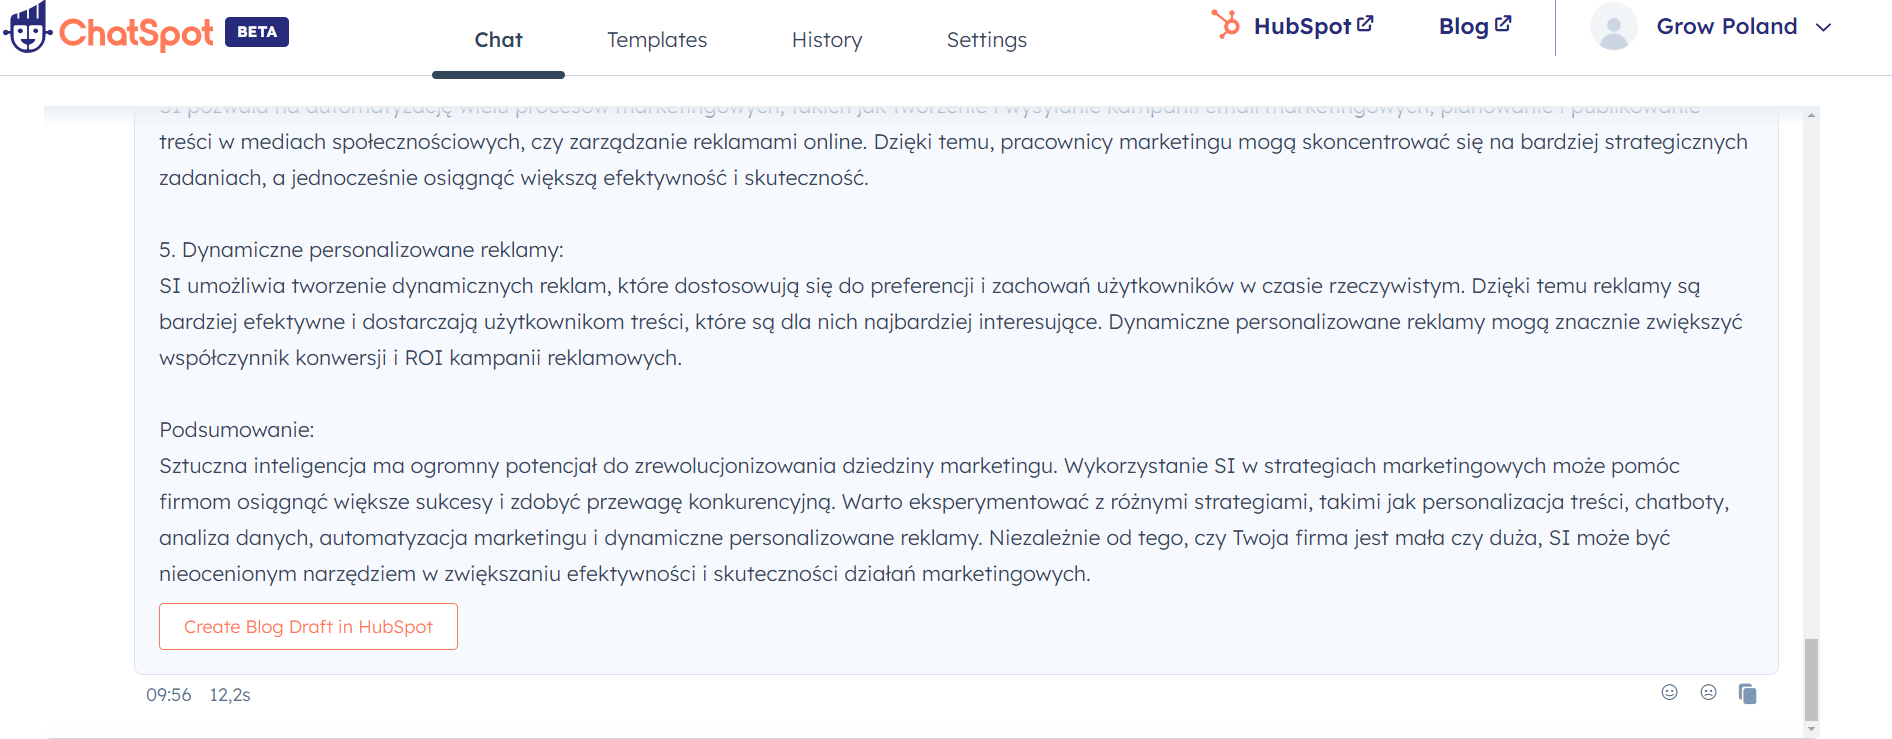Click the 09:56 message timestamp
1892x739 pixels.
click(x=168, y=695)
